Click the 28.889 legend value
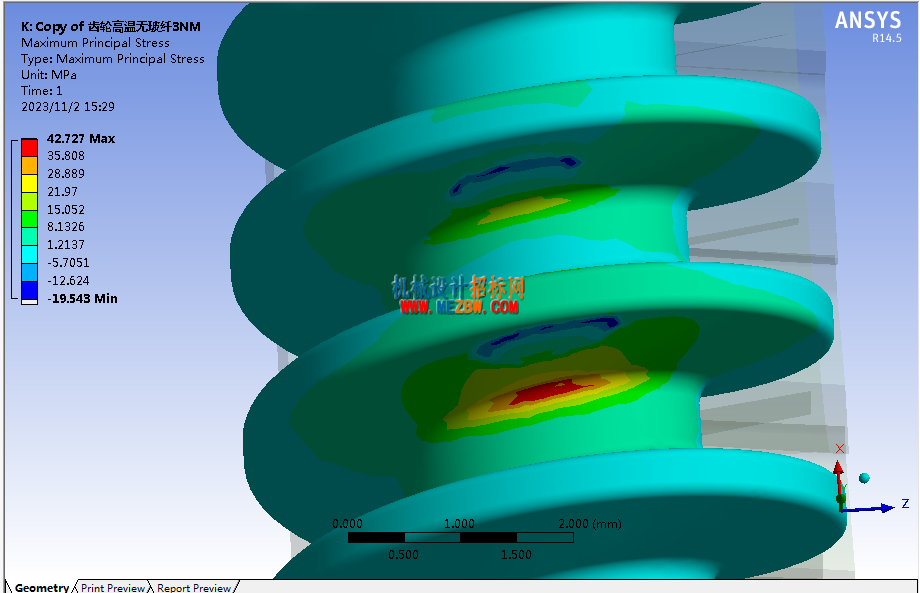The width and height of the screenshot is (920, 593). pyautogui.click(x=66, y=174)
